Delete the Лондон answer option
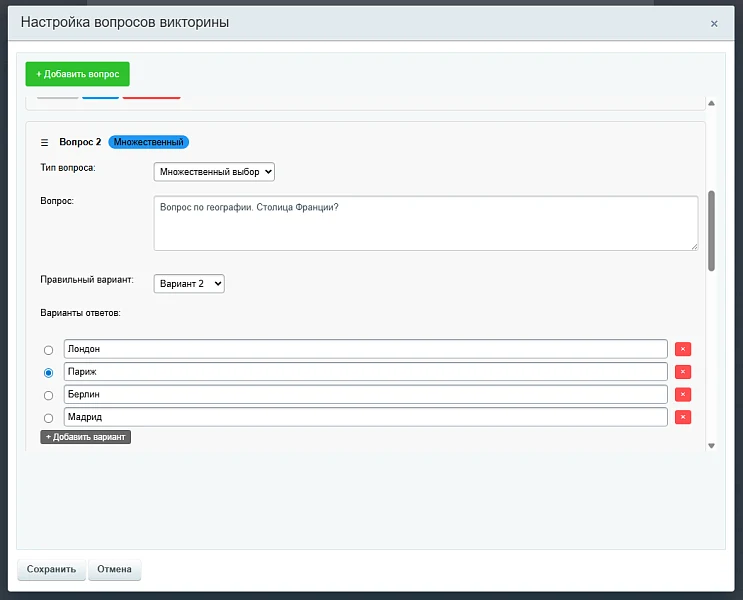The image size is (743, 600). point(683,349)
